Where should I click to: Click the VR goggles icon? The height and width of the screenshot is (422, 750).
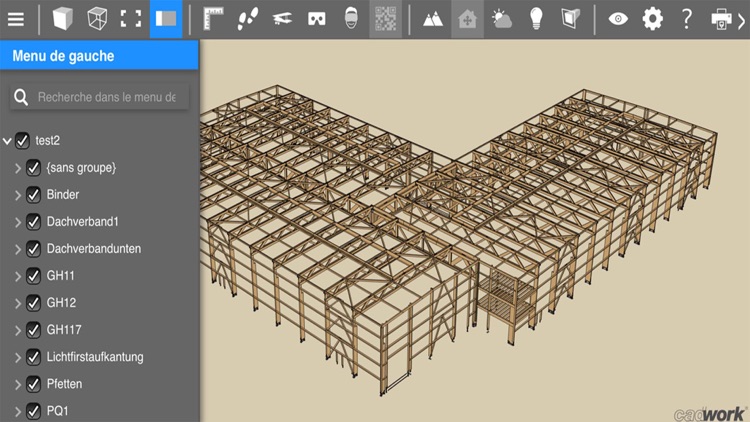(317, 19)
